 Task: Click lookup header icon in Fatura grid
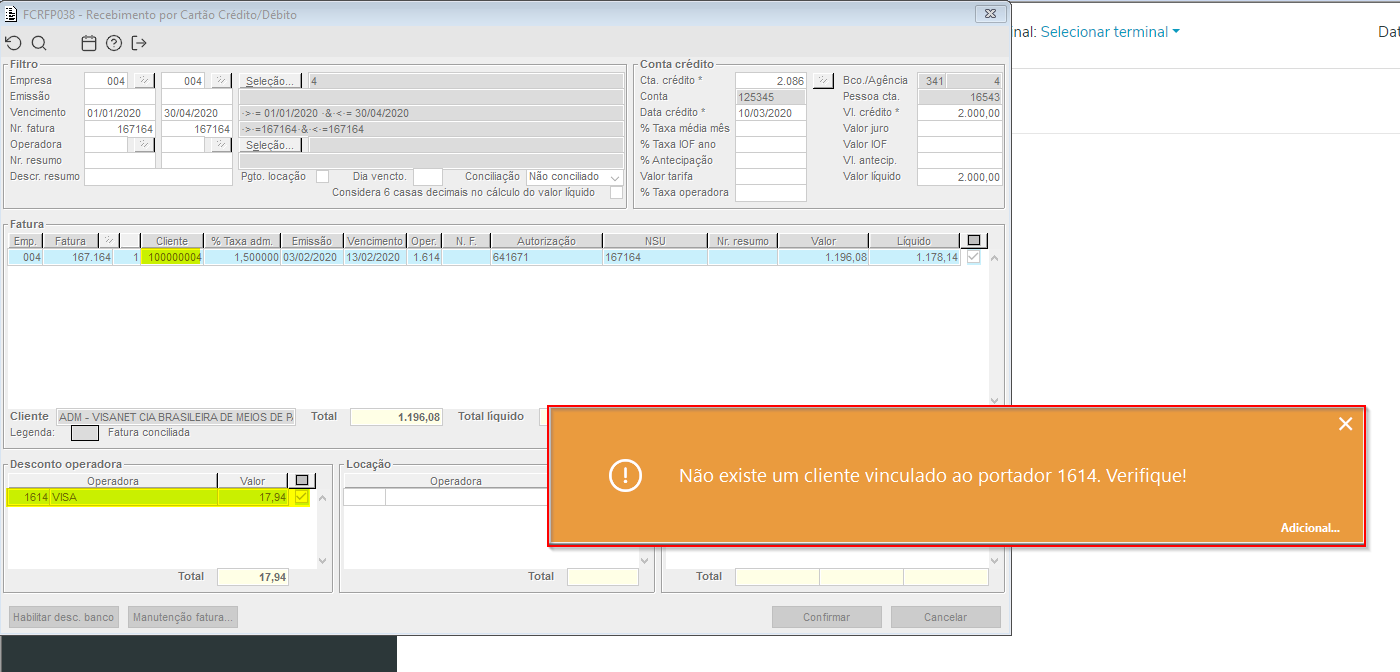pyautogui.click(x=109, y=241)
